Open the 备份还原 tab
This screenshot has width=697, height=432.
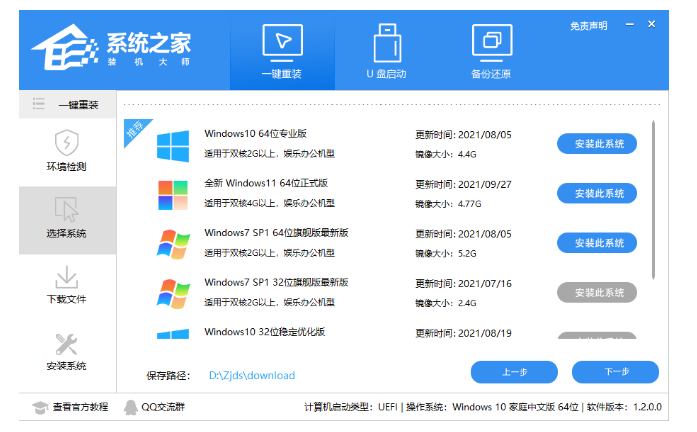click(x=491, y=51)
